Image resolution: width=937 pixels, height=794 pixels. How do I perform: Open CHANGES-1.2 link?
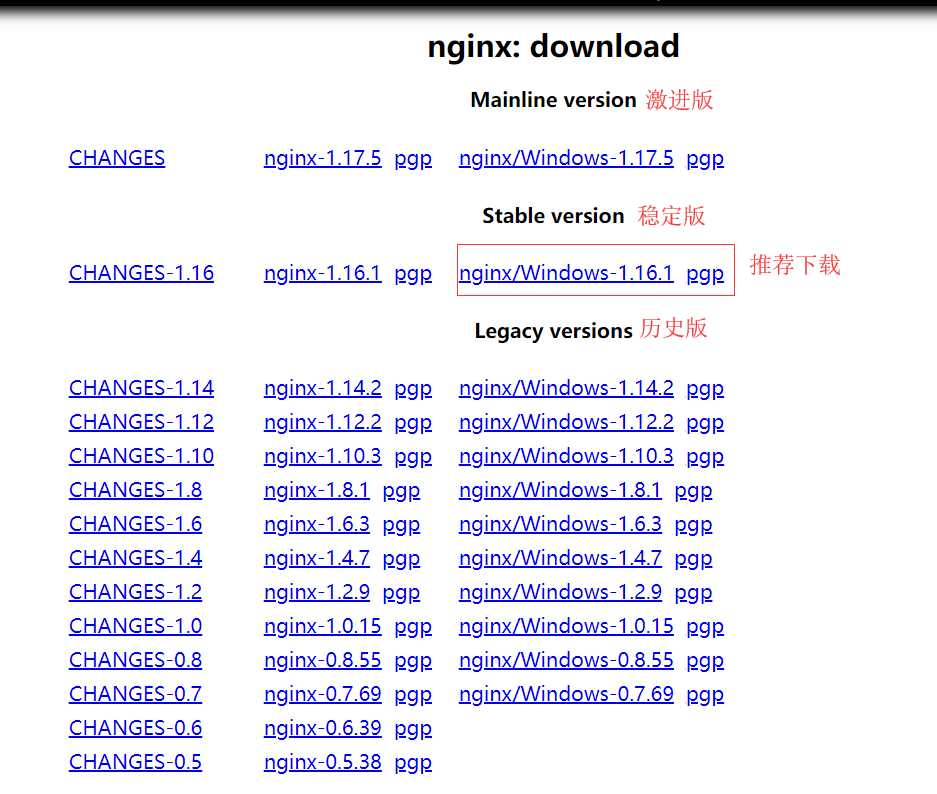(x=135, y=593)
